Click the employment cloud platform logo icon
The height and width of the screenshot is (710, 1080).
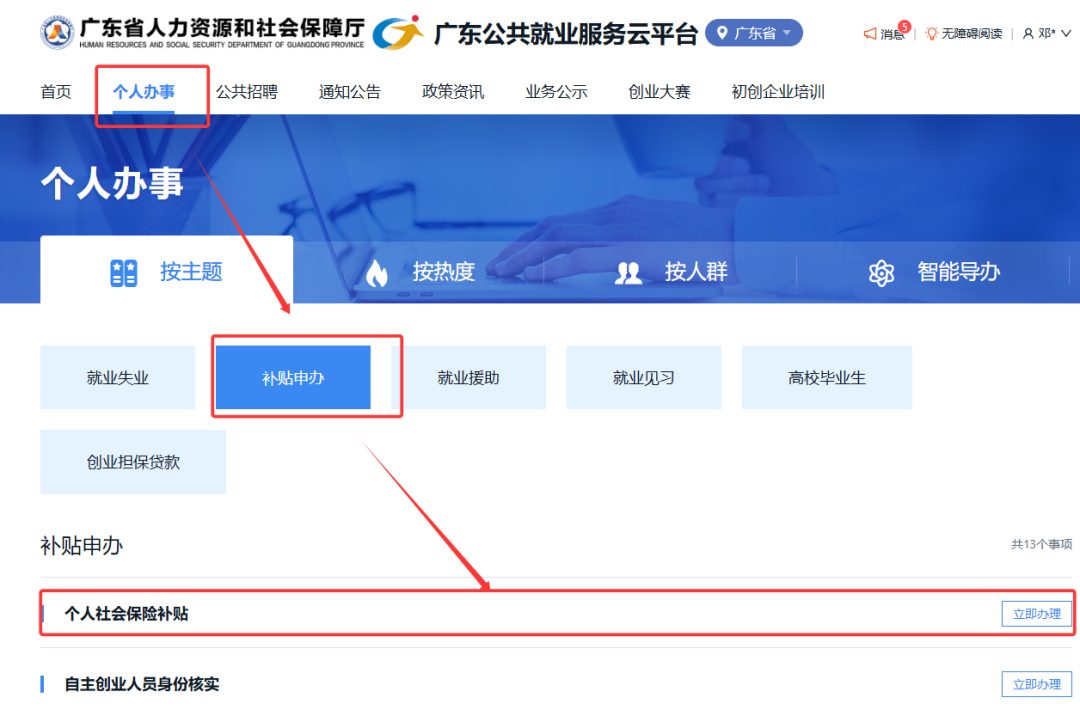point(398,33)
